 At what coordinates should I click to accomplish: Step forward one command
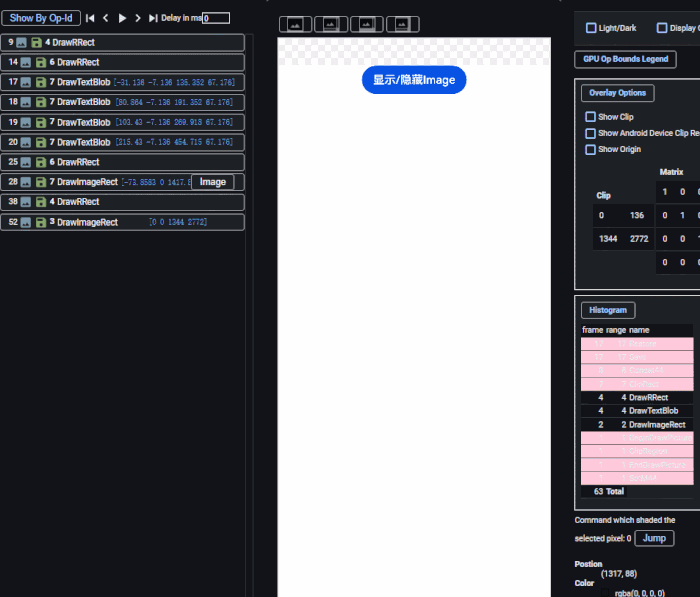(138, 18)
